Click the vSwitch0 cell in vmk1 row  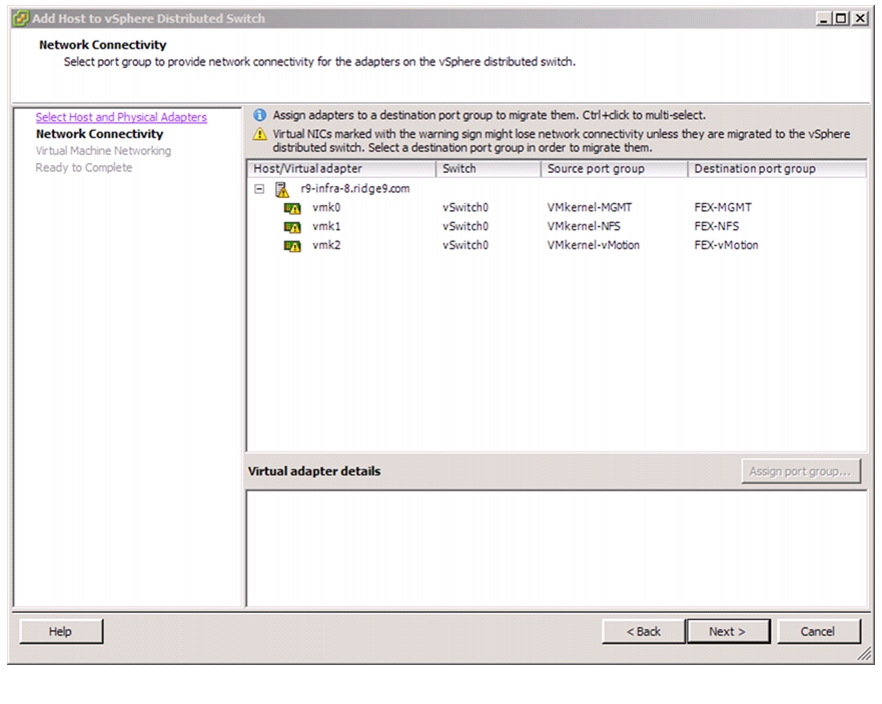tap(465, 226)
